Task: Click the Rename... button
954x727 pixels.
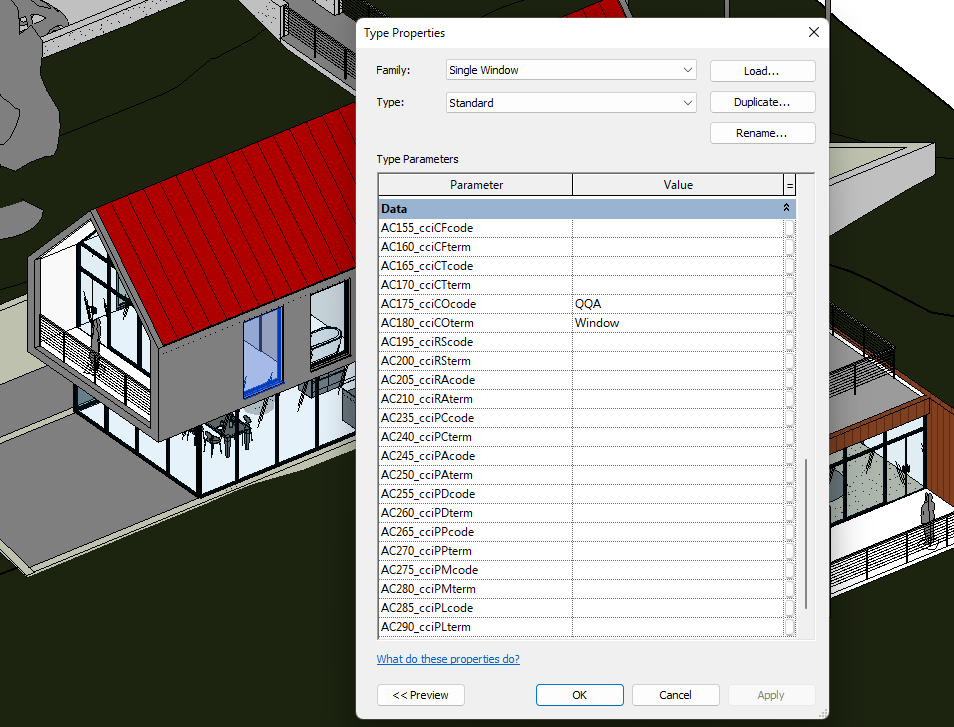Action: click(x=762, y=133)
